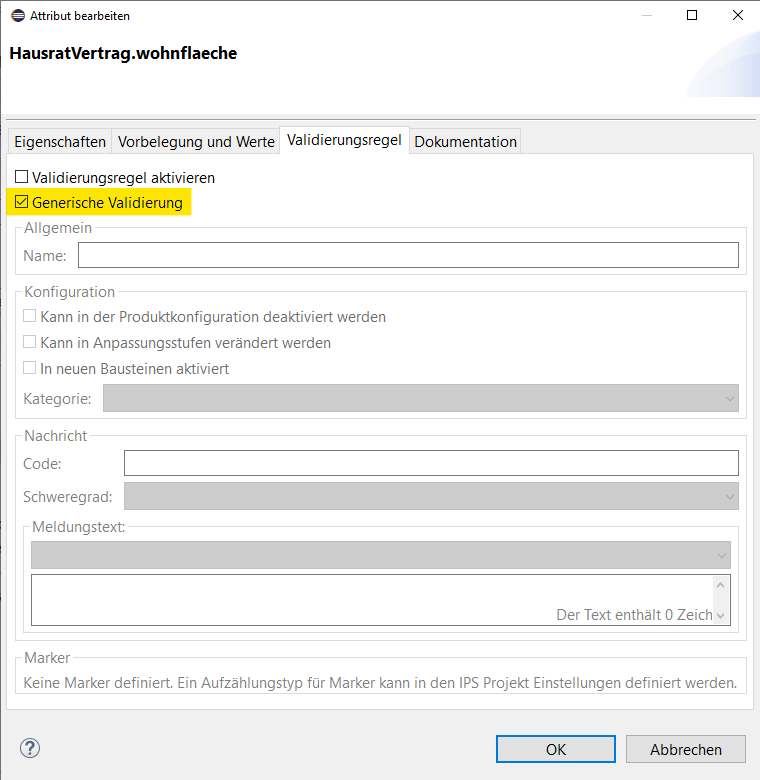
Task: Toggle In neuen Bausteinen aktiviert checkbox
Action: pos(29,368)
